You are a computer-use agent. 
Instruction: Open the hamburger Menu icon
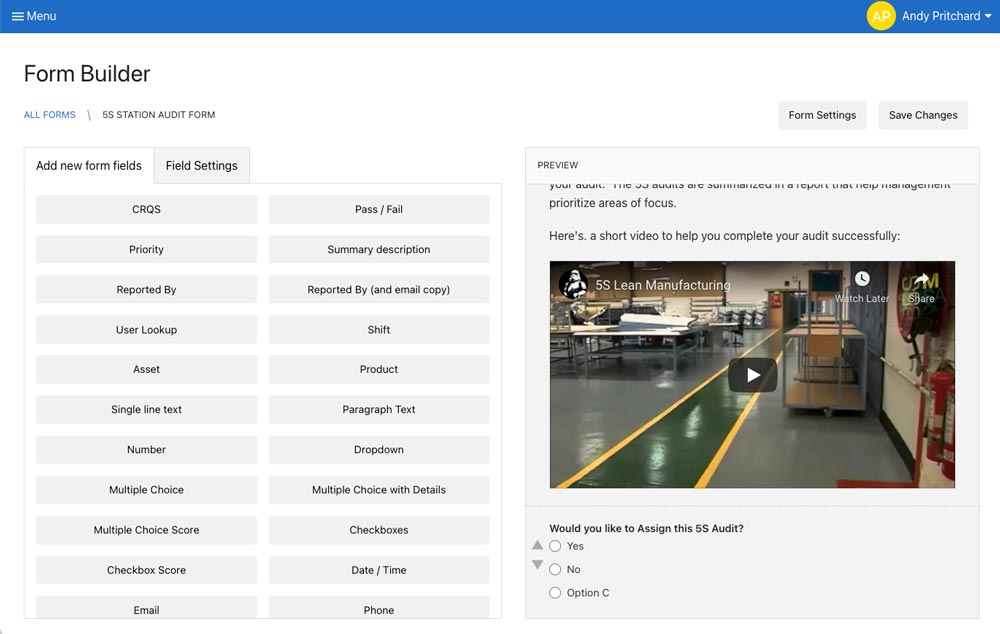tap(18, 16)
